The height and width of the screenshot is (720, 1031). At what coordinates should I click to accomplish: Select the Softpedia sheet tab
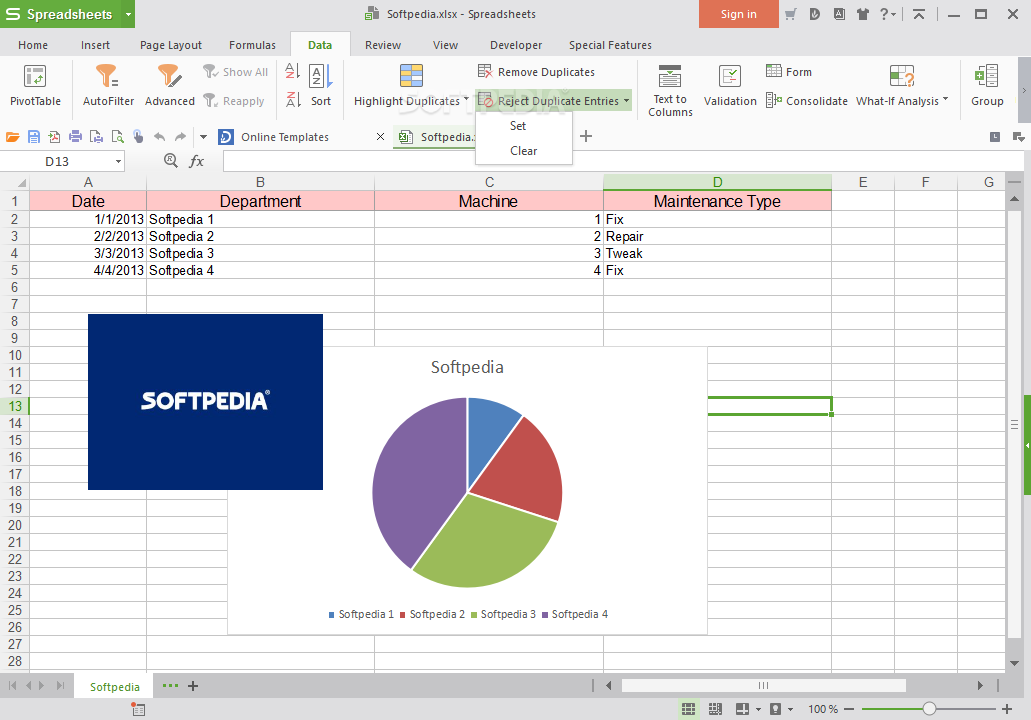pos(114,686)
